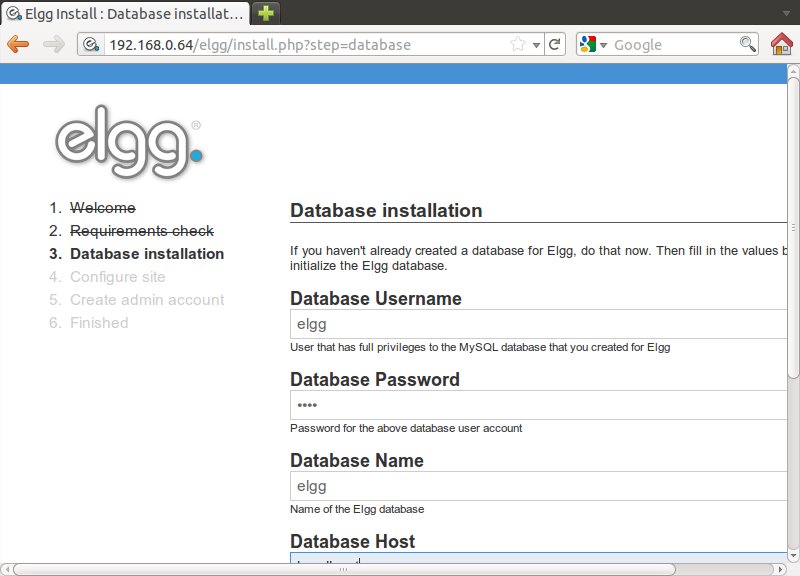Click the Requirements check step
The height and width of the screenshot is (576, 800).
[x=141, y=231]
